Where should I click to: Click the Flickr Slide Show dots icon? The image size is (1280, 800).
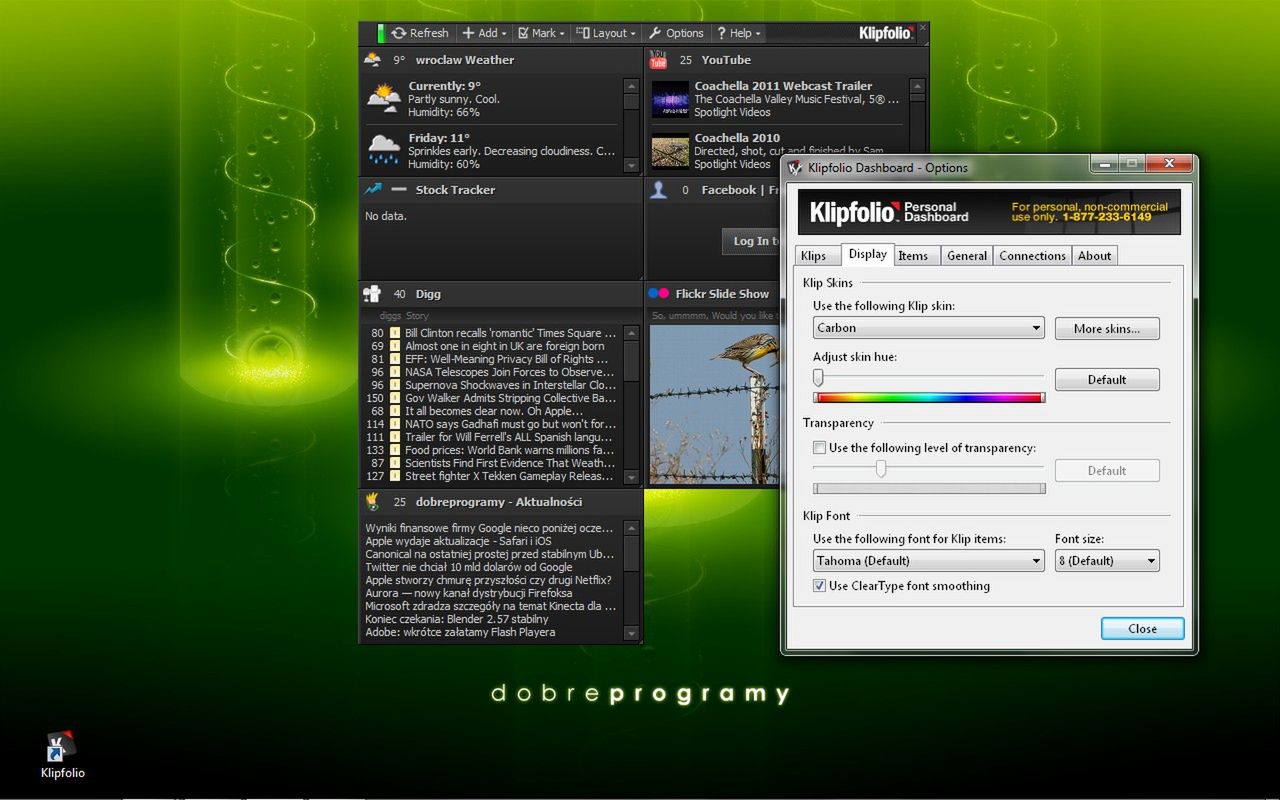point(658,293)
